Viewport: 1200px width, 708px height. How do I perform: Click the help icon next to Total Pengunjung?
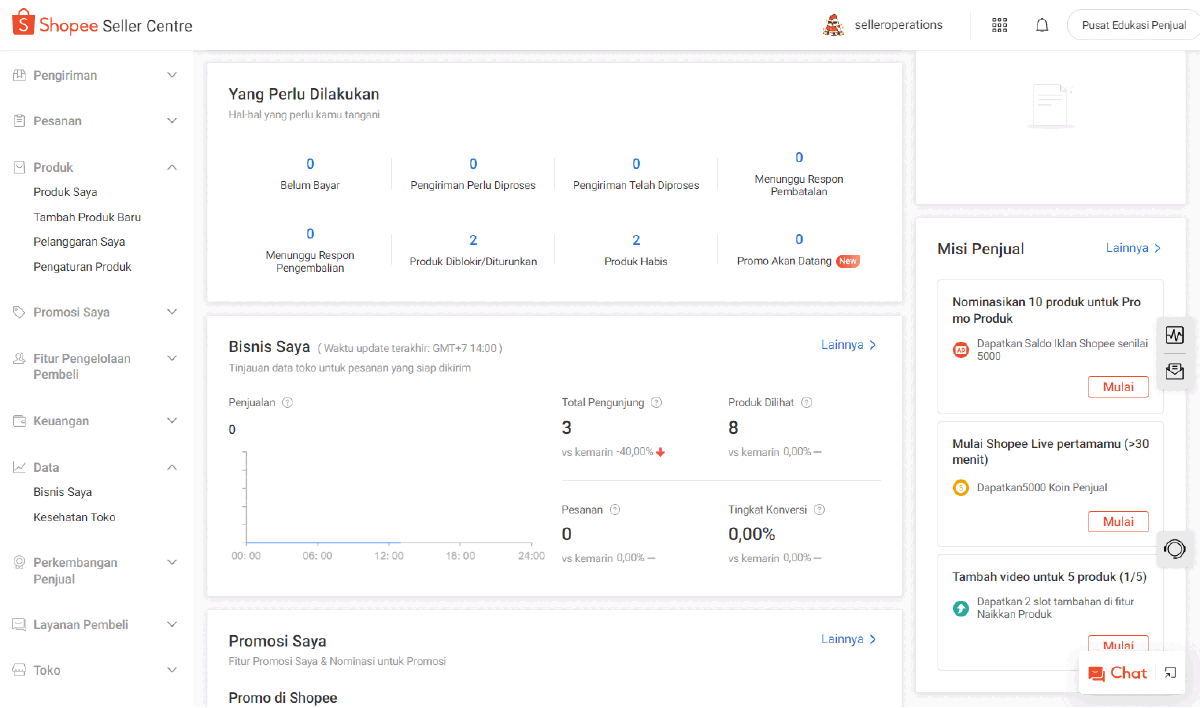tap(657, 403)
